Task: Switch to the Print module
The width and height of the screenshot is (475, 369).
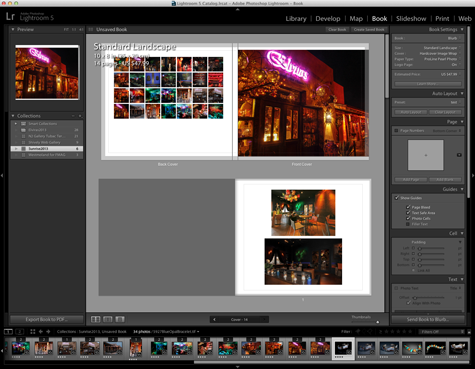Action: point(442,19)
